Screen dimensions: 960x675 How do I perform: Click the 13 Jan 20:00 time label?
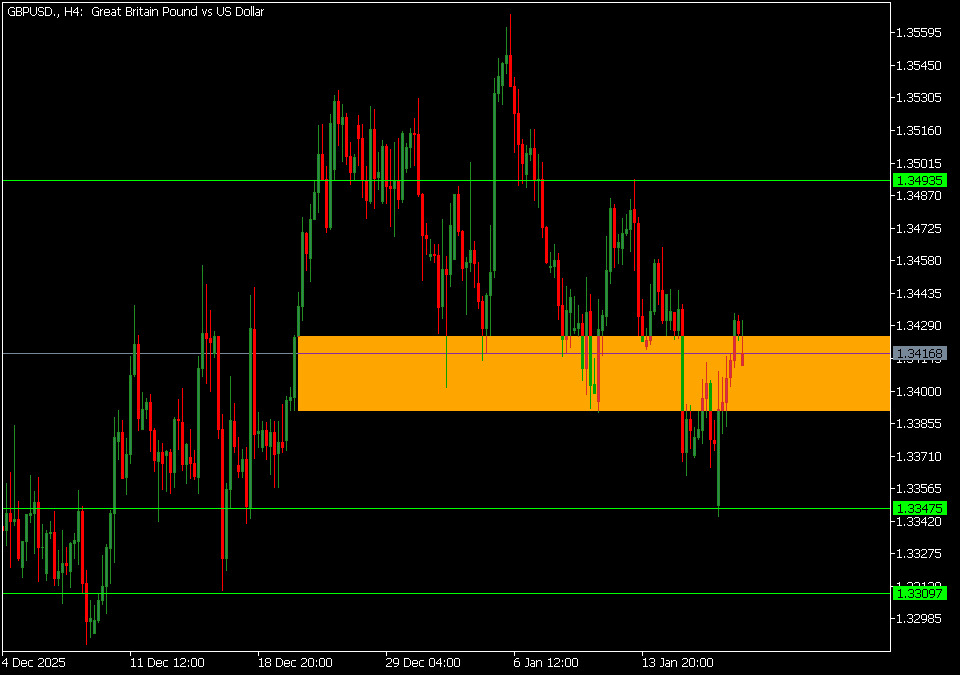677,662
